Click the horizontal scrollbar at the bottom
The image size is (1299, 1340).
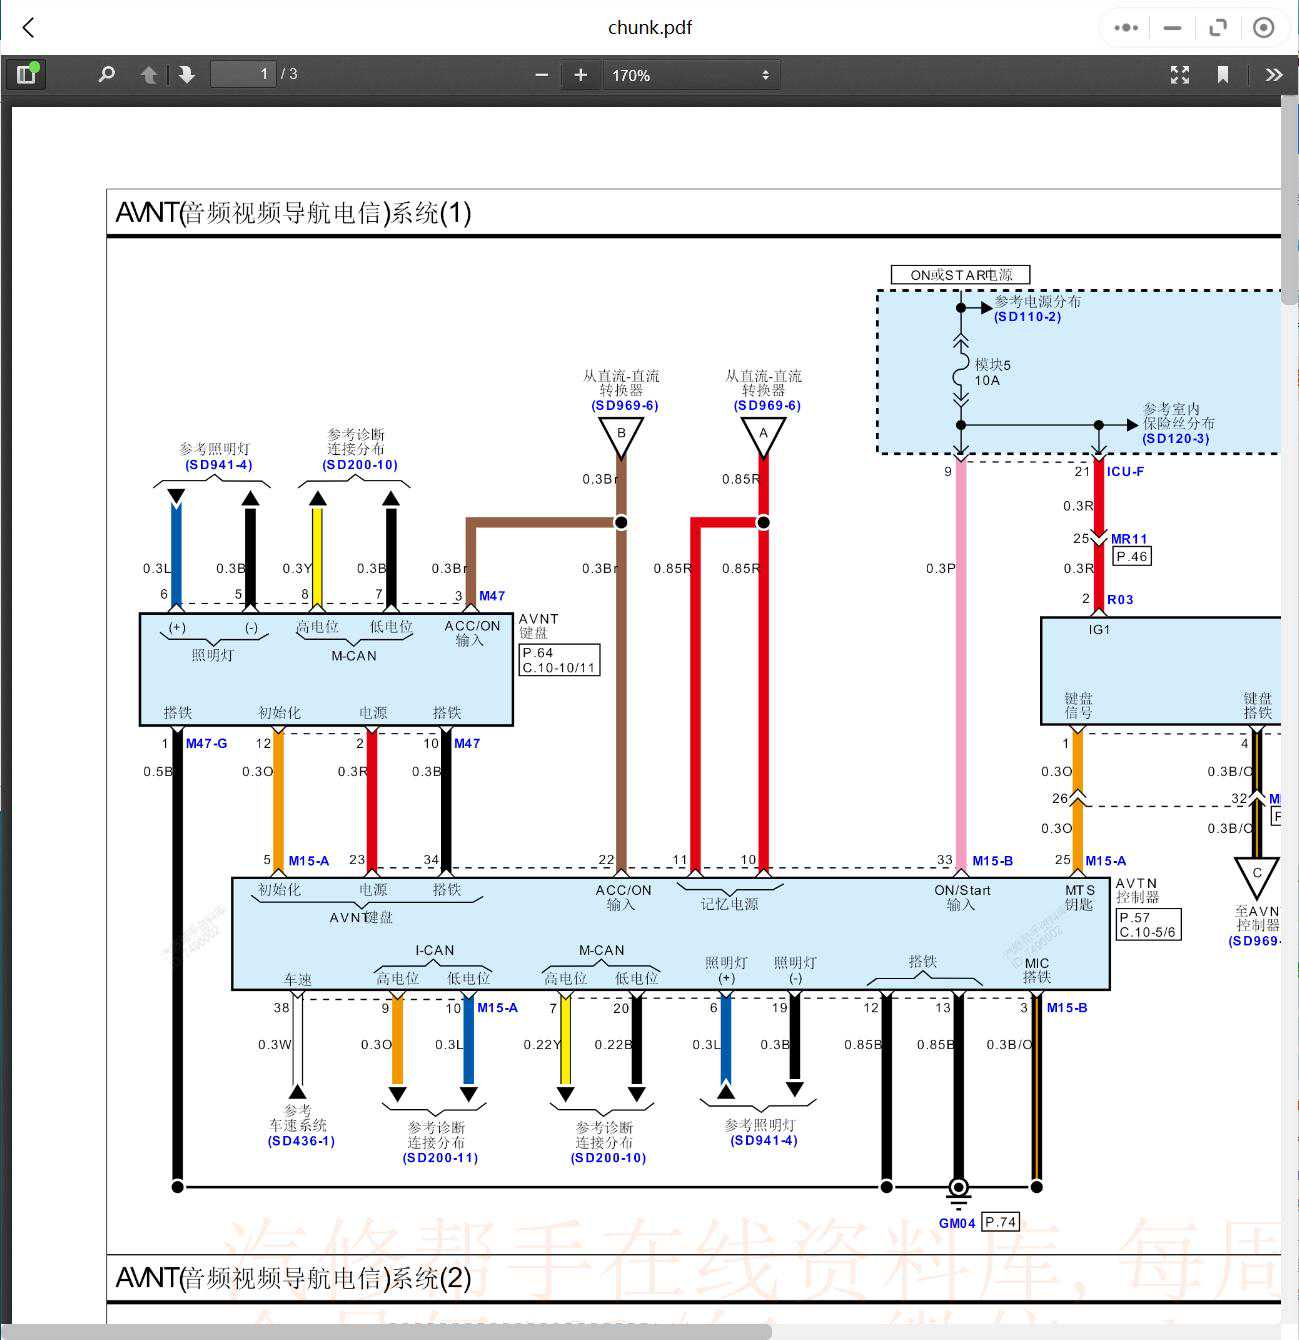385,1331
